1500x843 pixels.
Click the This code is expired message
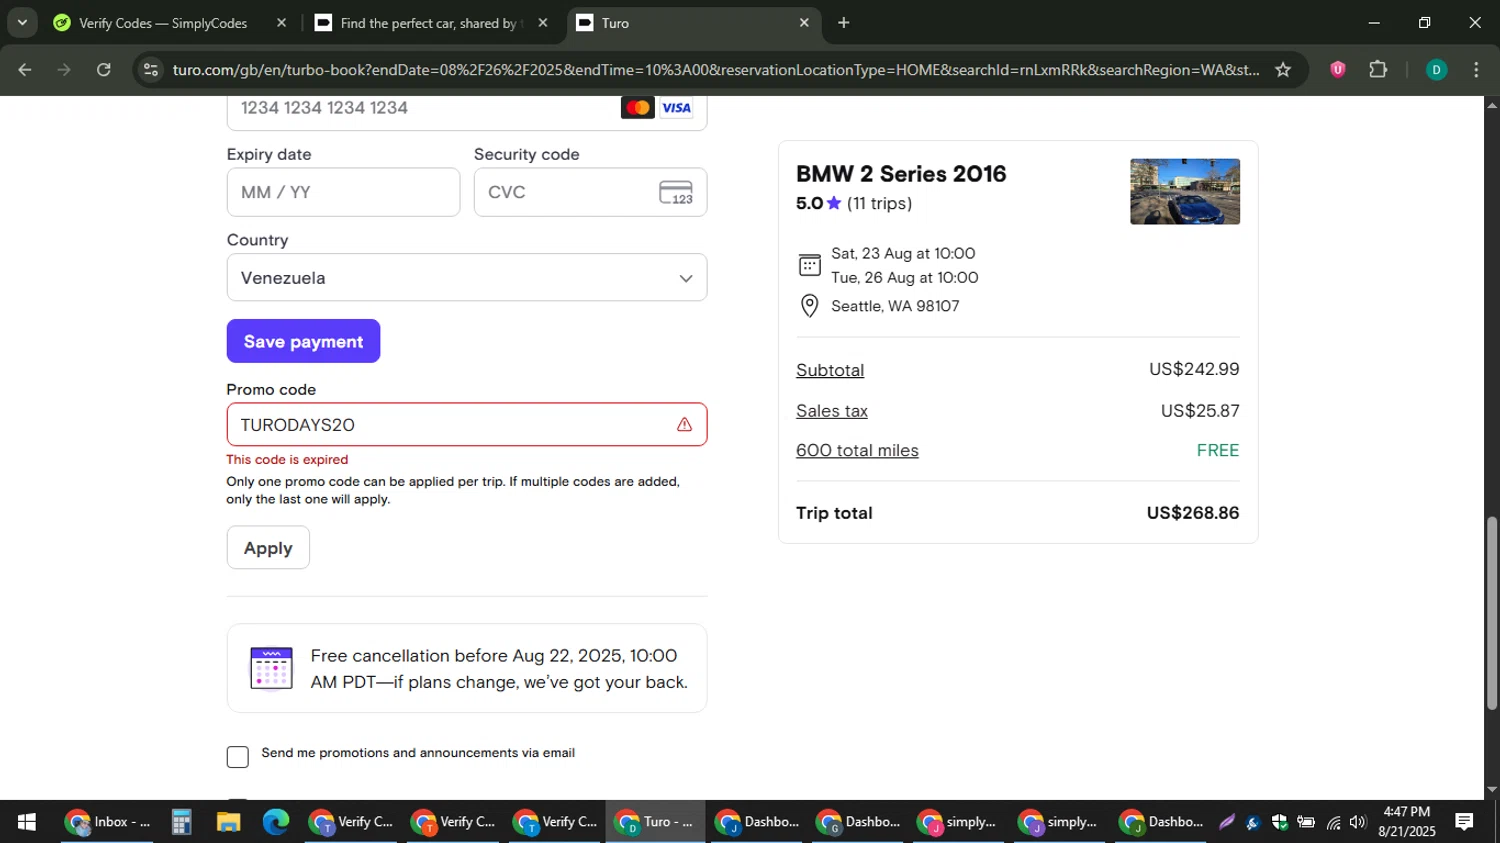click(287, 460)
